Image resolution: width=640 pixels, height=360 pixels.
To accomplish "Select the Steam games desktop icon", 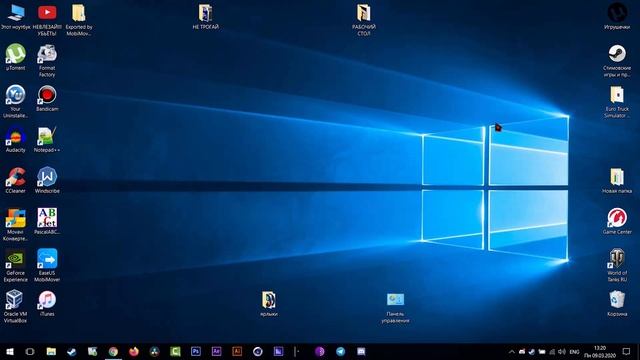I will [617, 60].
